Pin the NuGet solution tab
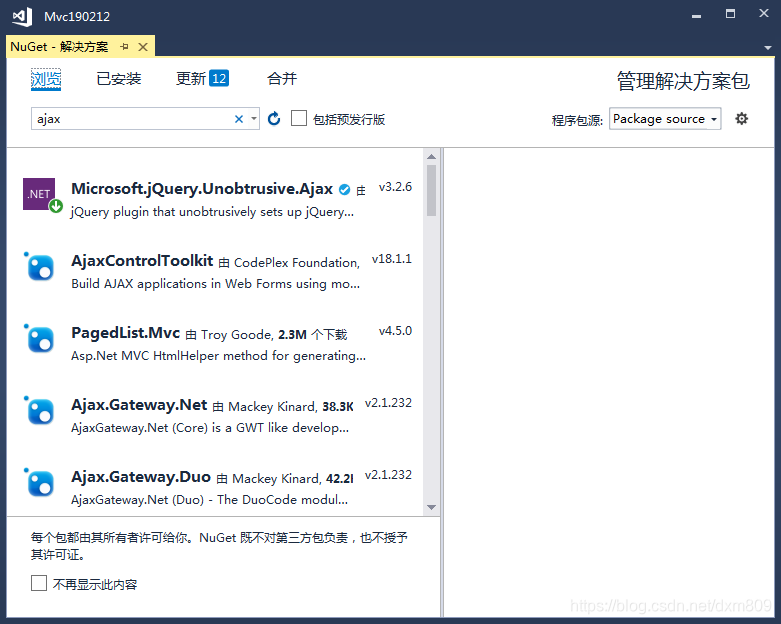 click(x=125, y=47)
